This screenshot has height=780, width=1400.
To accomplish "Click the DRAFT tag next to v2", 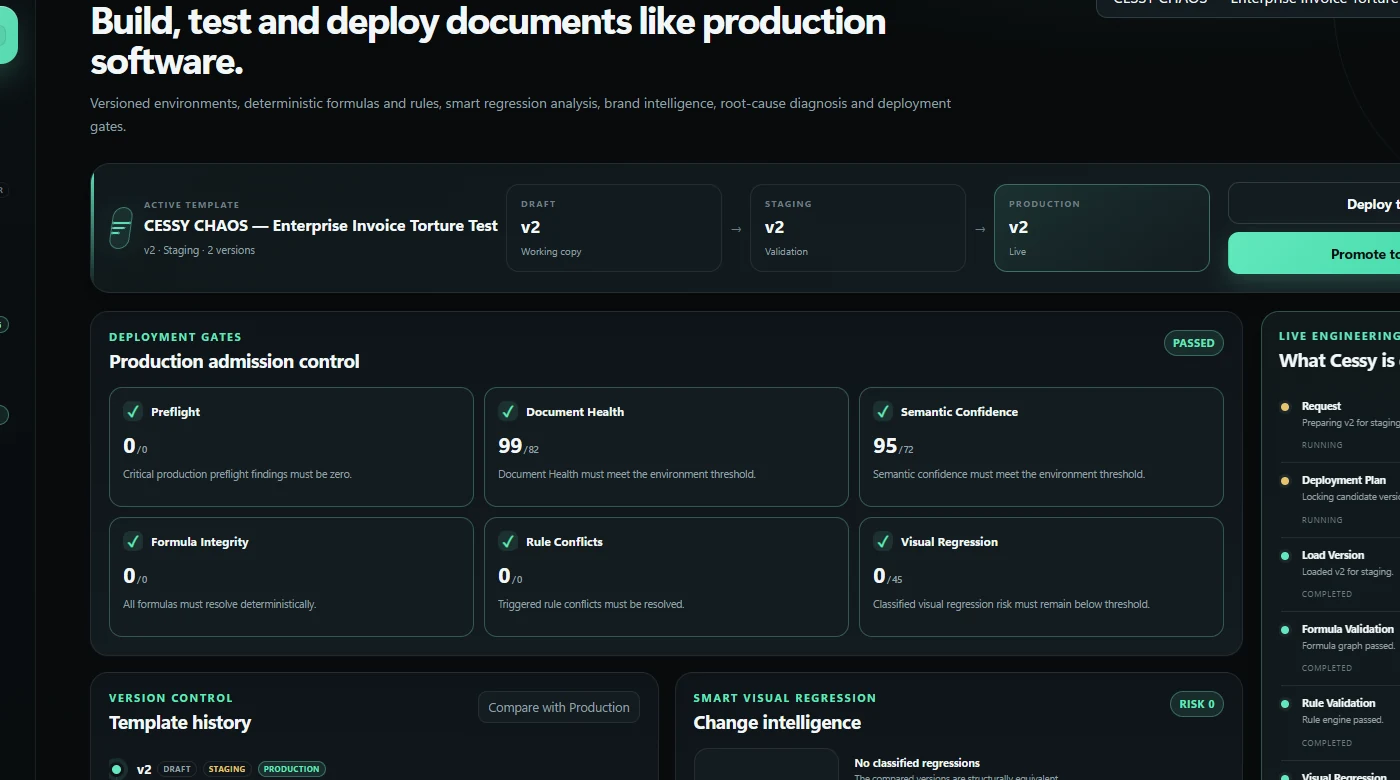I will [177, 769].
